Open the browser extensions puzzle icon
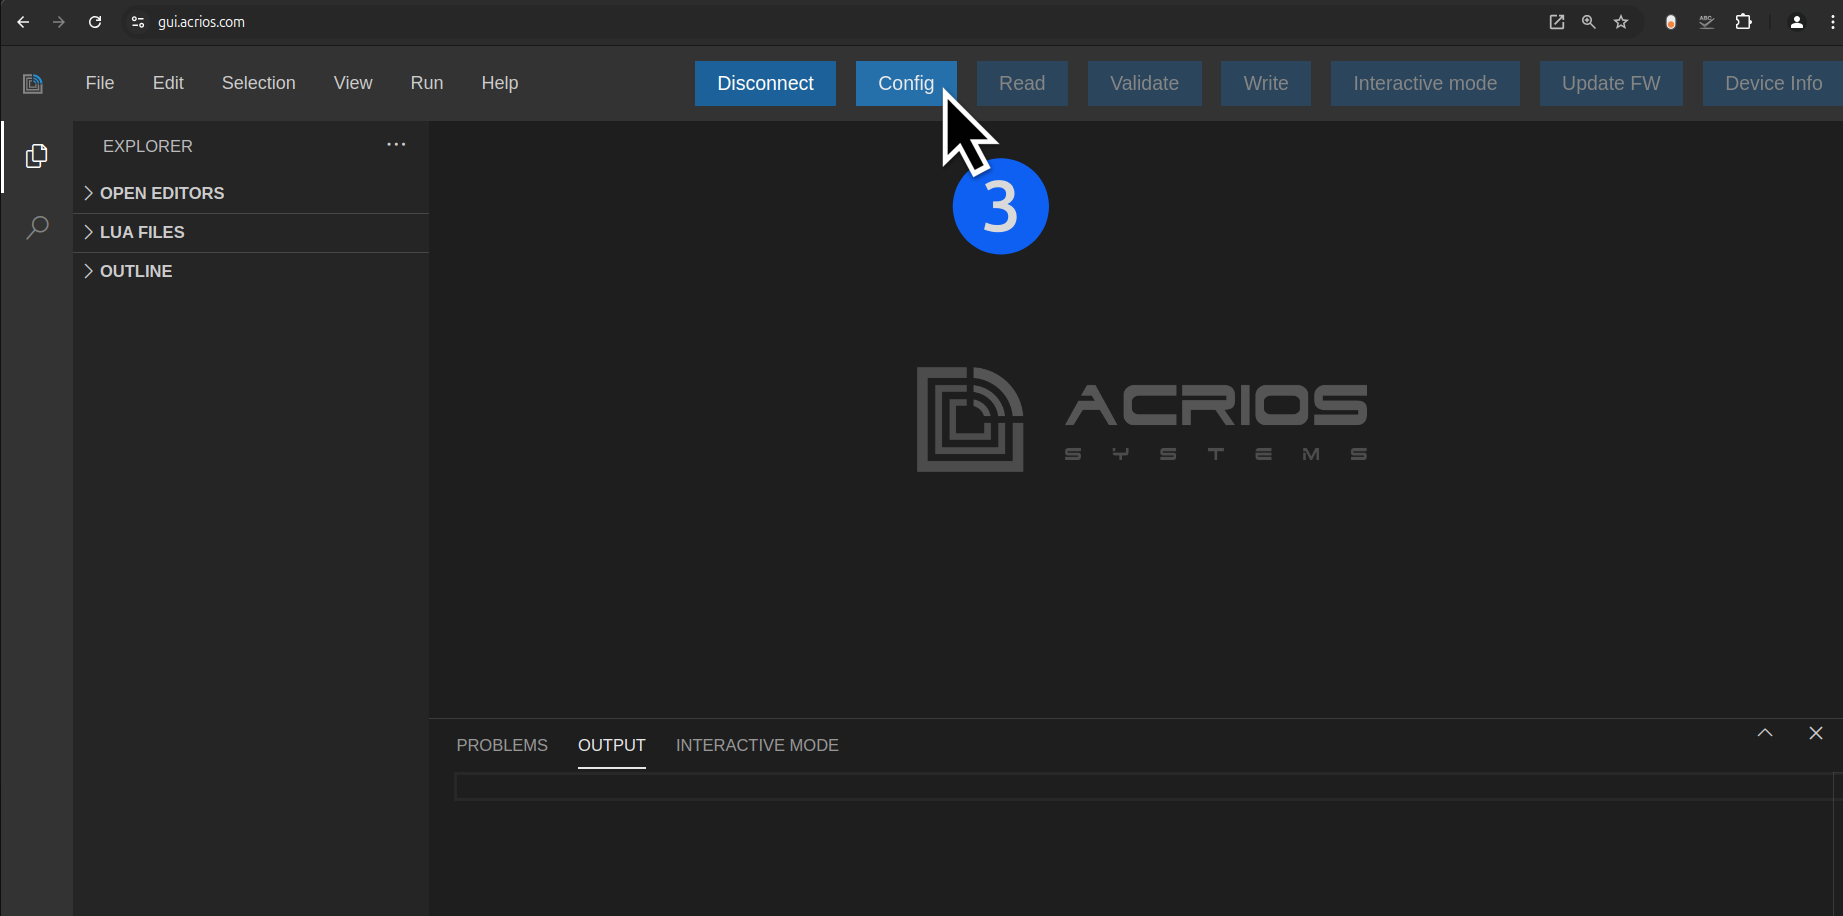Viewport: 1843px width, 916px height. coord(1744,22)
